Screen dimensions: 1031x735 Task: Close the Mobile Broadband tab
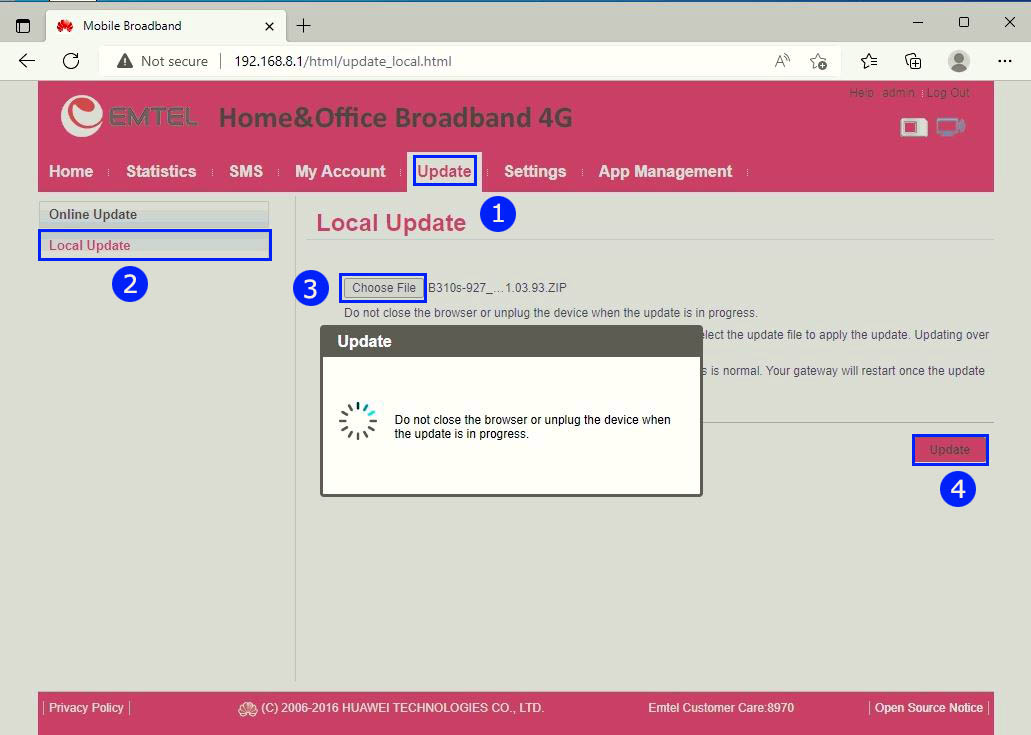click(x=269, y=26)
